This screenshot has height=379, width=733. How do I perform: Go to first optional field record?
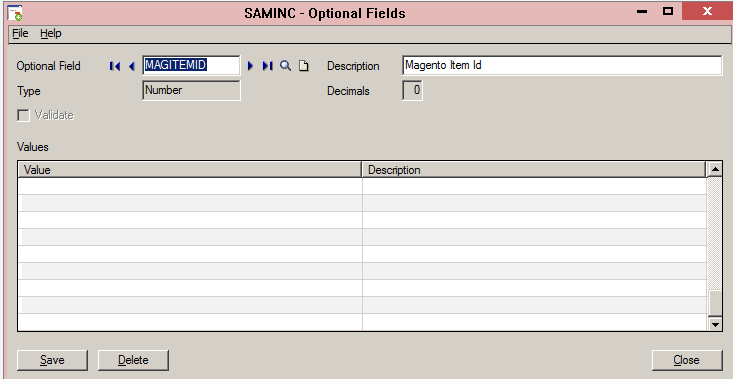115,66
